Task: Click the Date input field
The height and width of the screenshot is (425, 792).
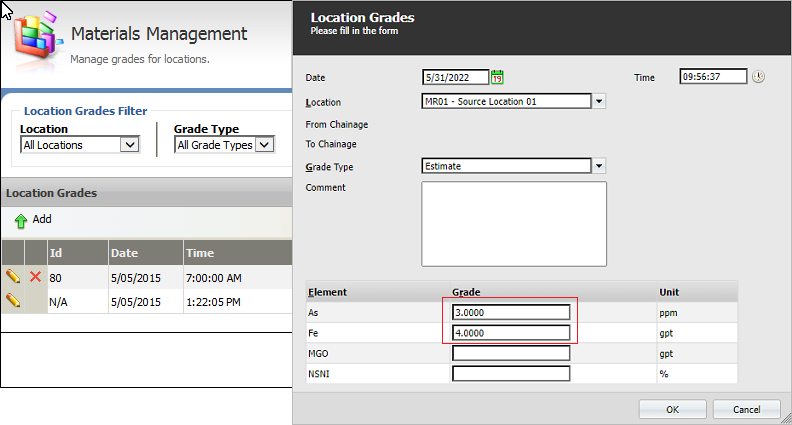Action: (x=456, y=77)
